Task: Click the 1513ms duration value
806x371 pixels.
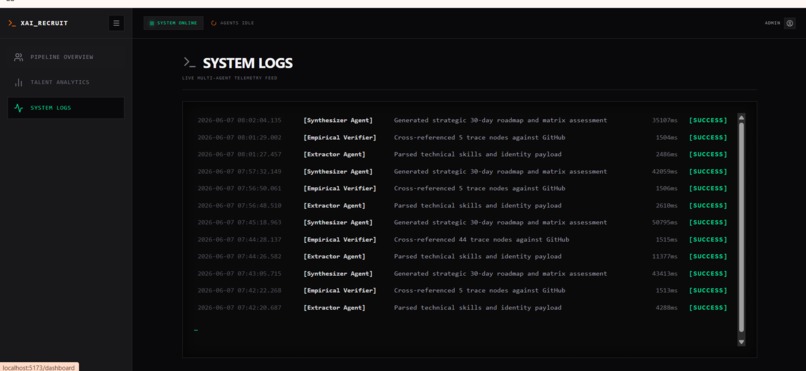Action: (x=667, y=290)
